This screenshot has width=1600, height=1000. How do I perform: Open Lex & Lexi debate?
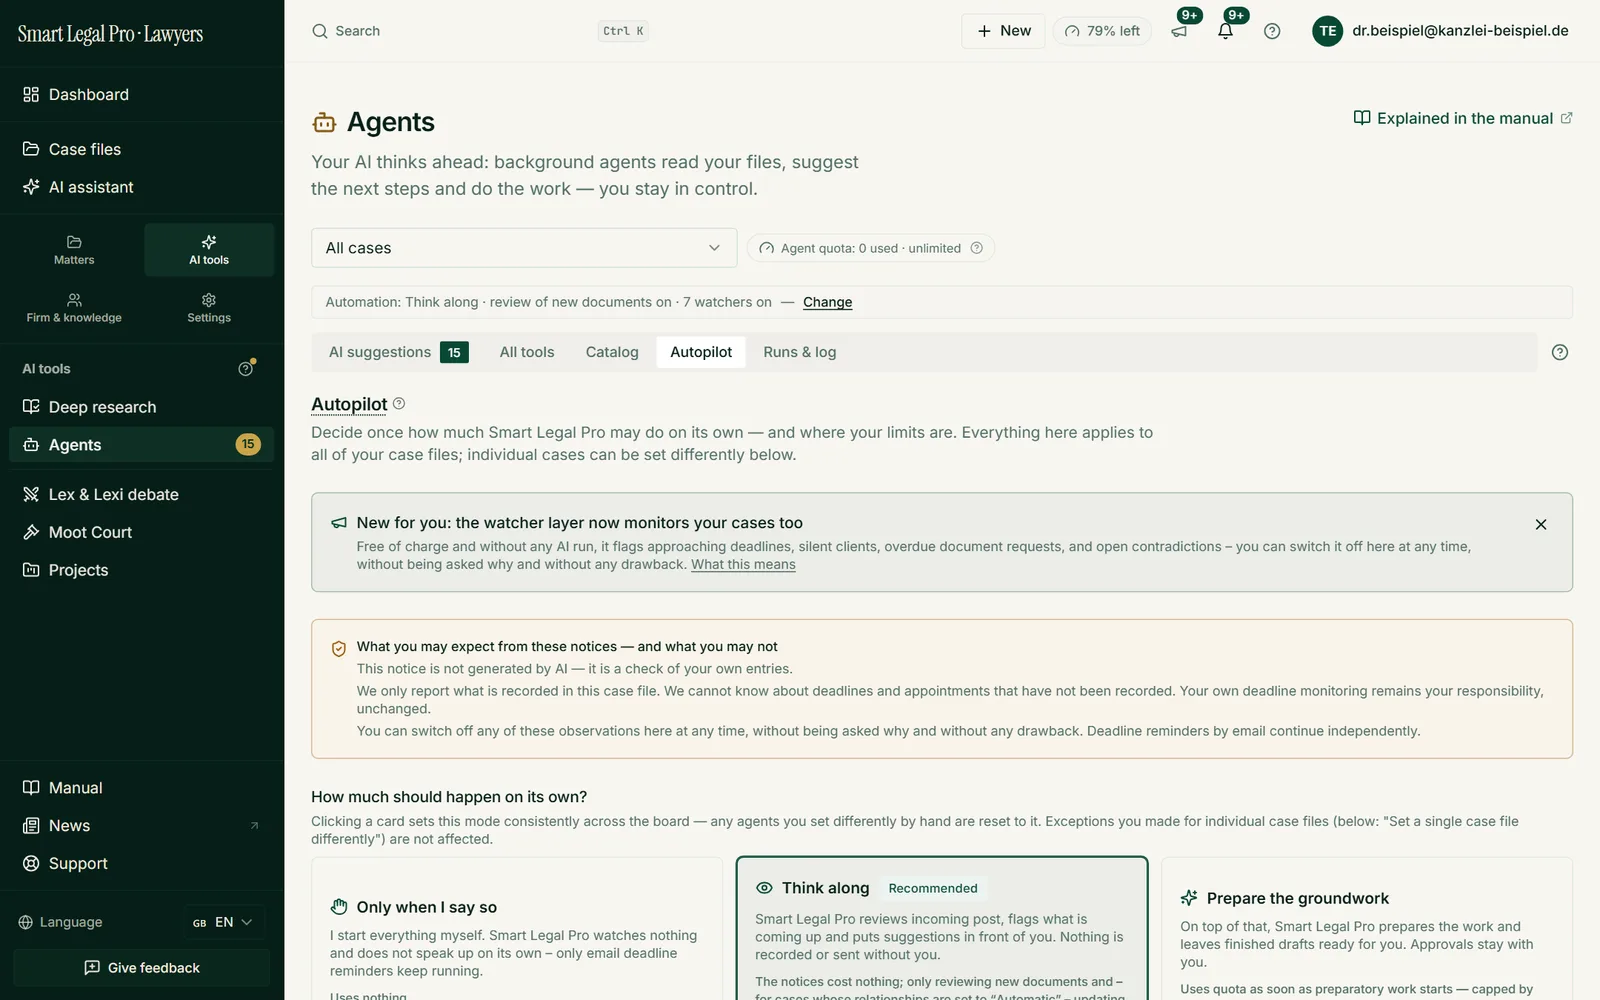[x=142, y=494]
